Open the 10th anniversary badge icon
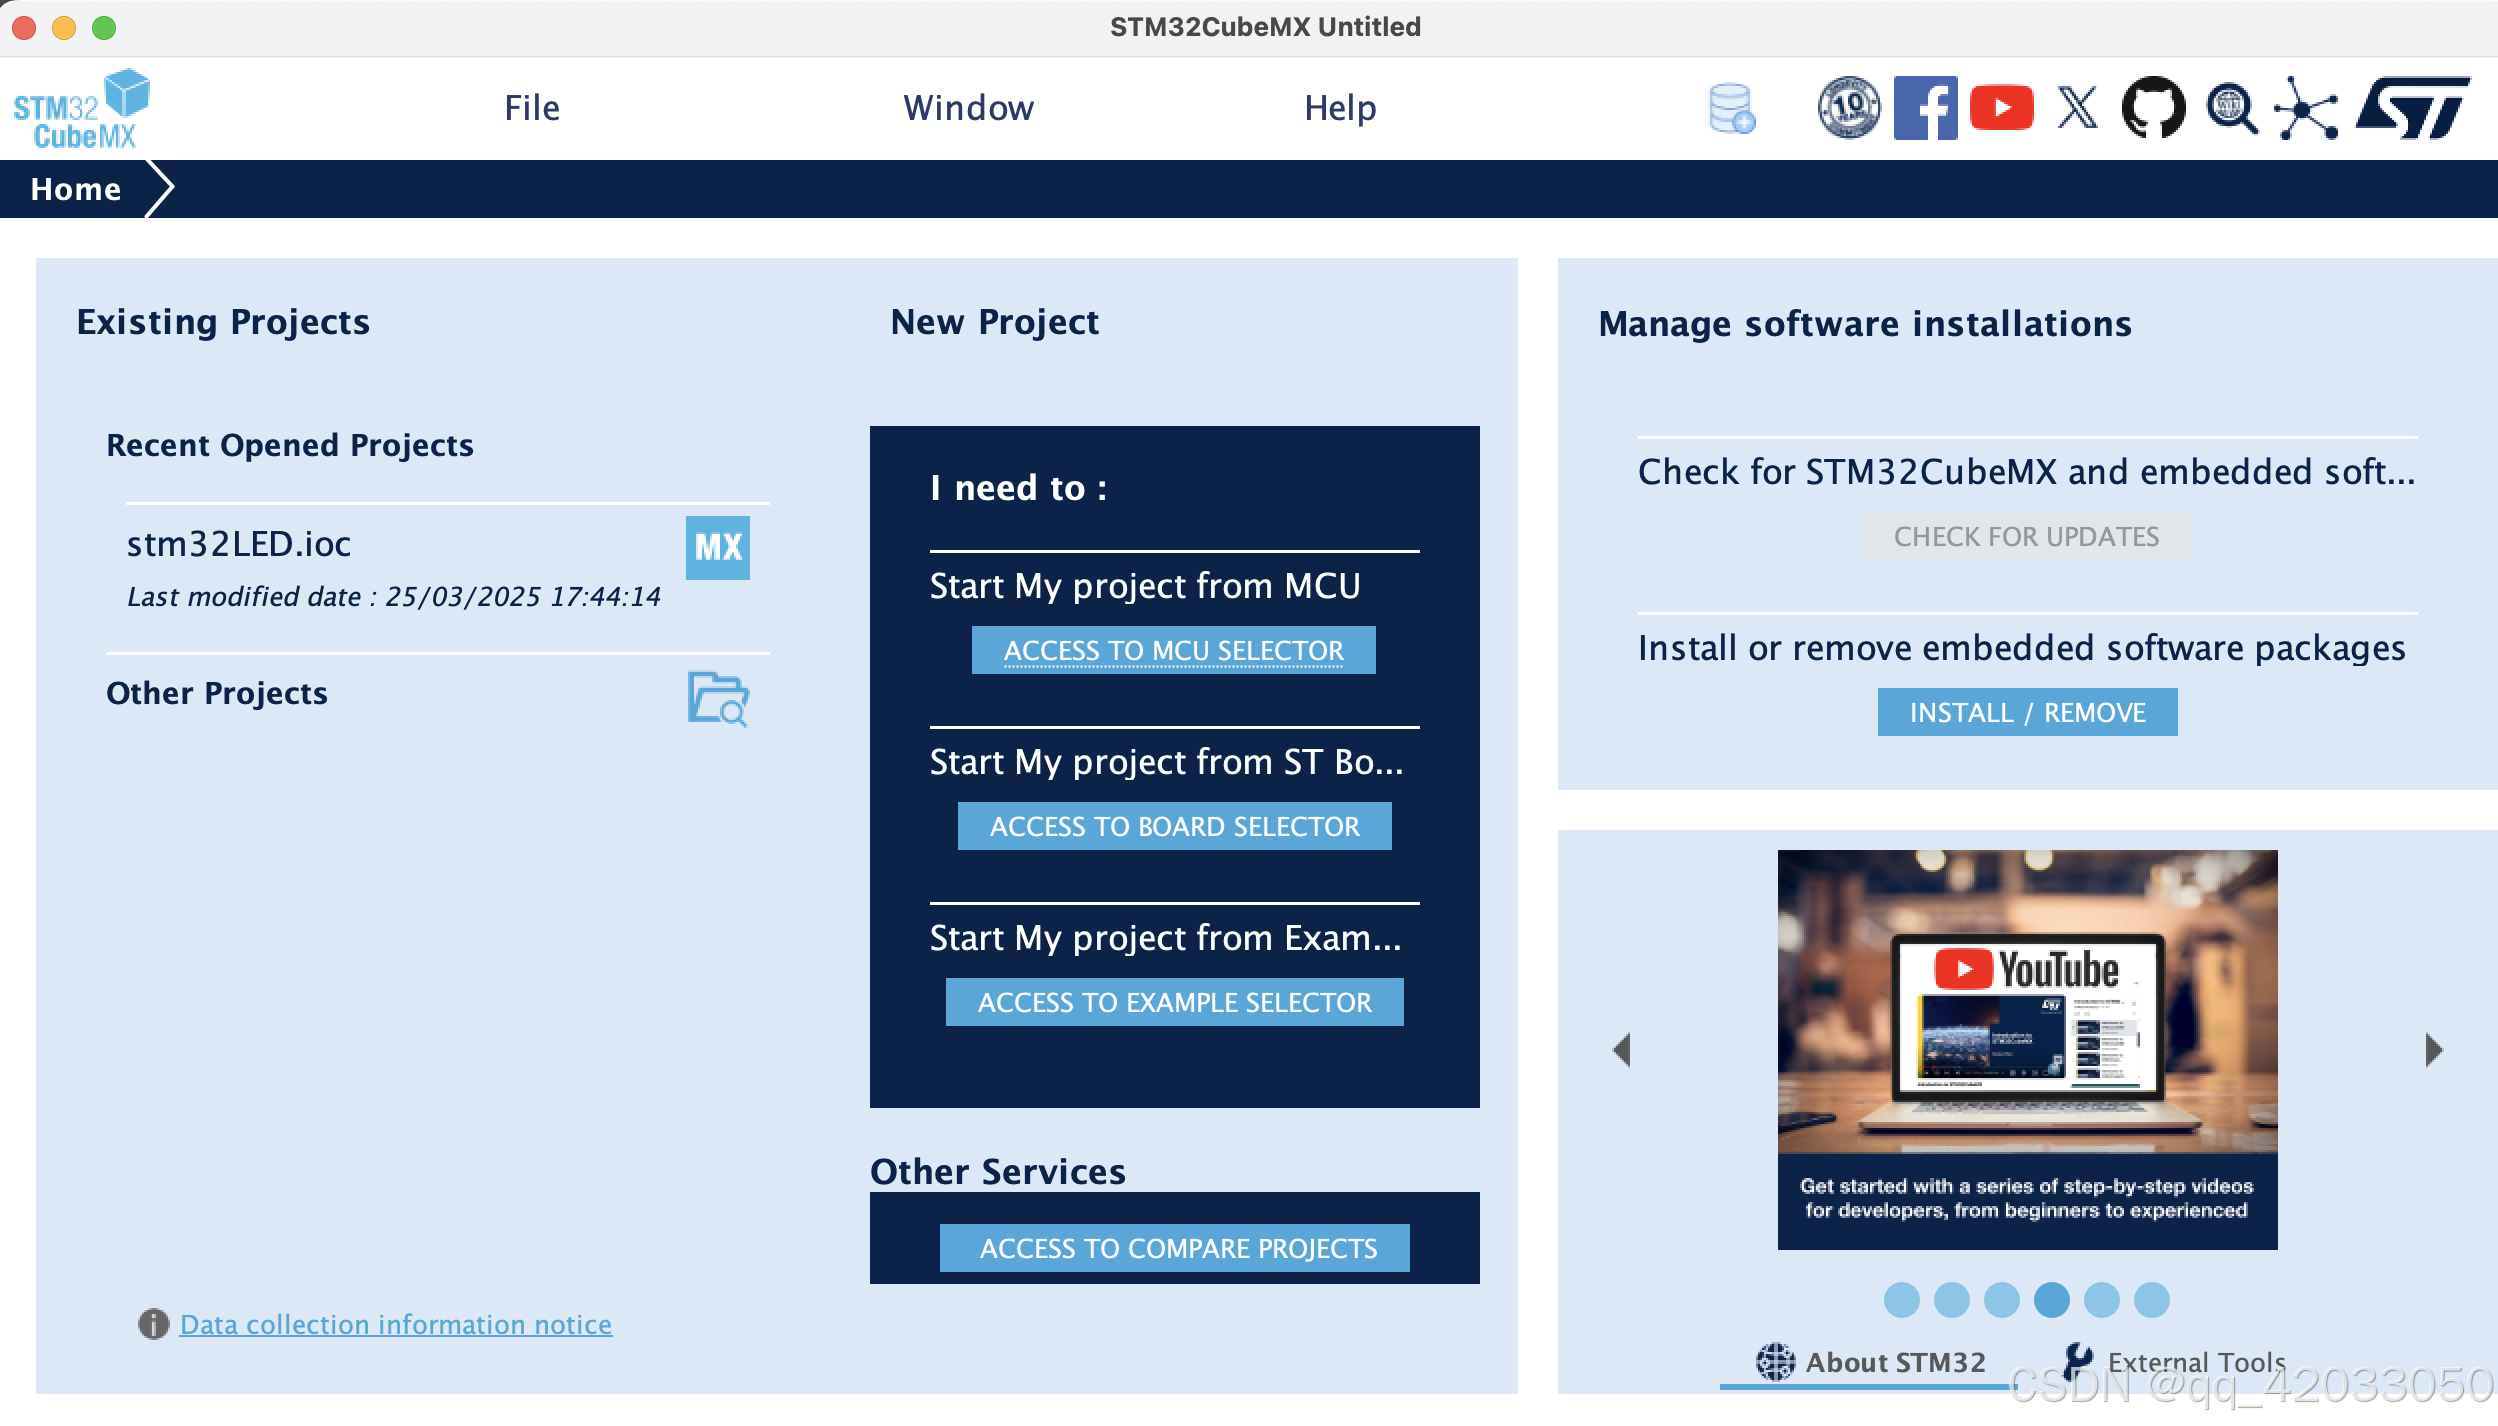This screenshot has height=1426, width=2498. [x=1848, y=108]
